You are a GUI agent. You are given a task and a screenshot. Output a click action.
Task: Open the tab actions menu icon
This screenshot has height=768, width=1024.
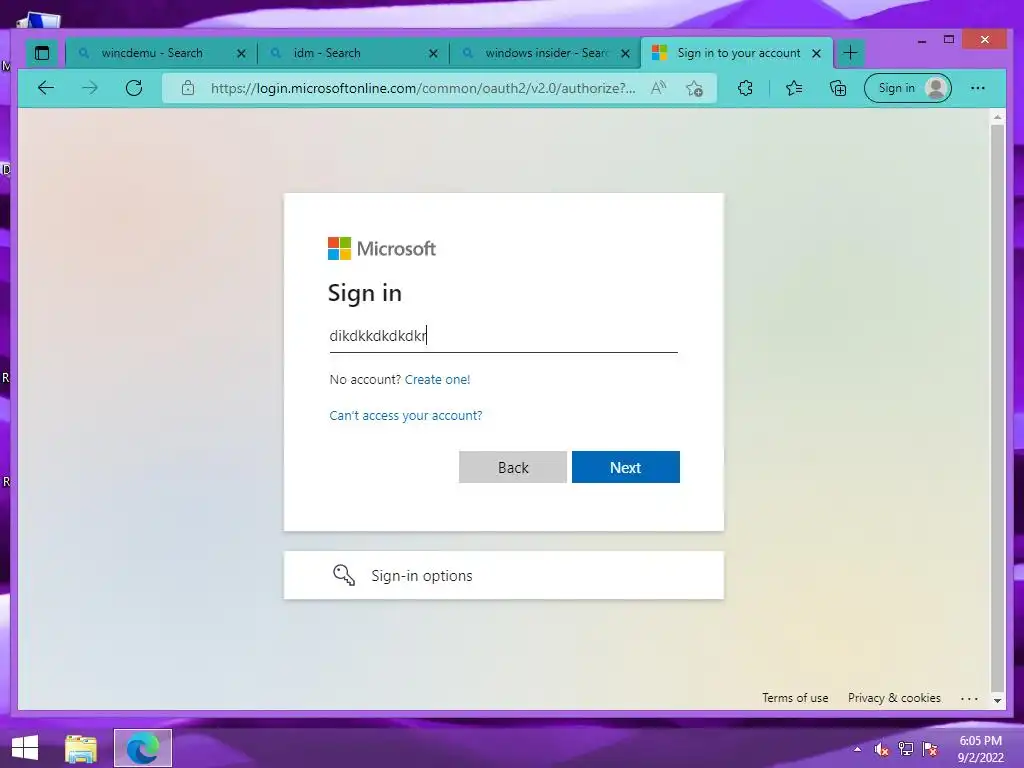(x=42, y=53)
